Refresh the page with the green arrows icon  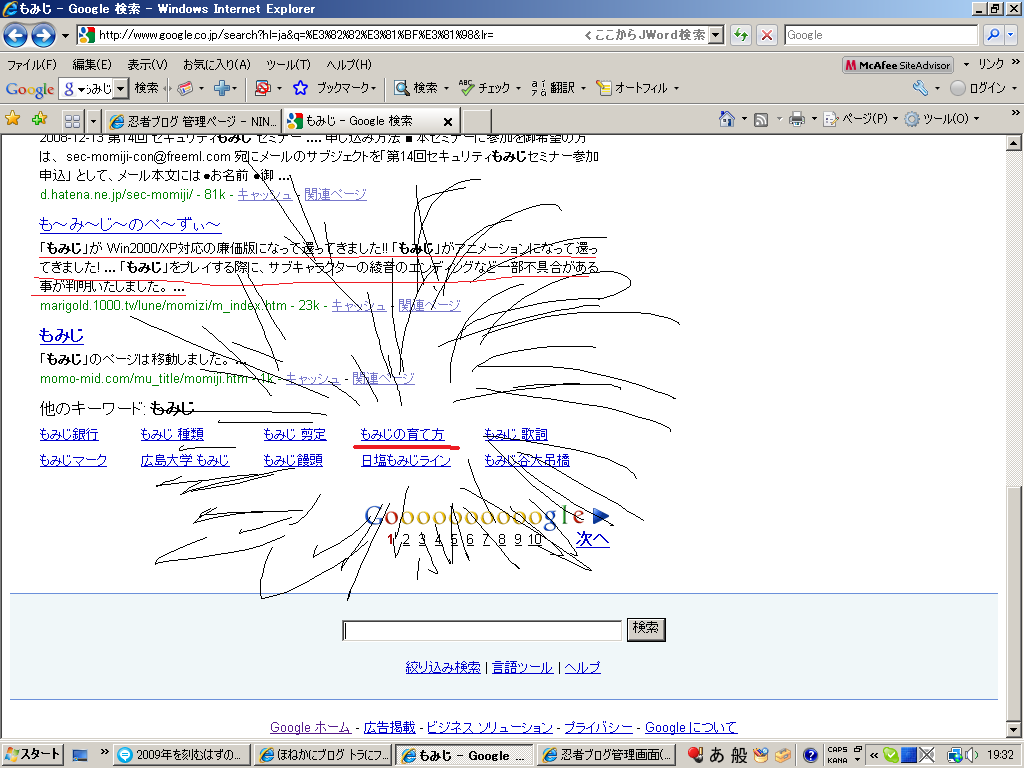pos(741,35)
